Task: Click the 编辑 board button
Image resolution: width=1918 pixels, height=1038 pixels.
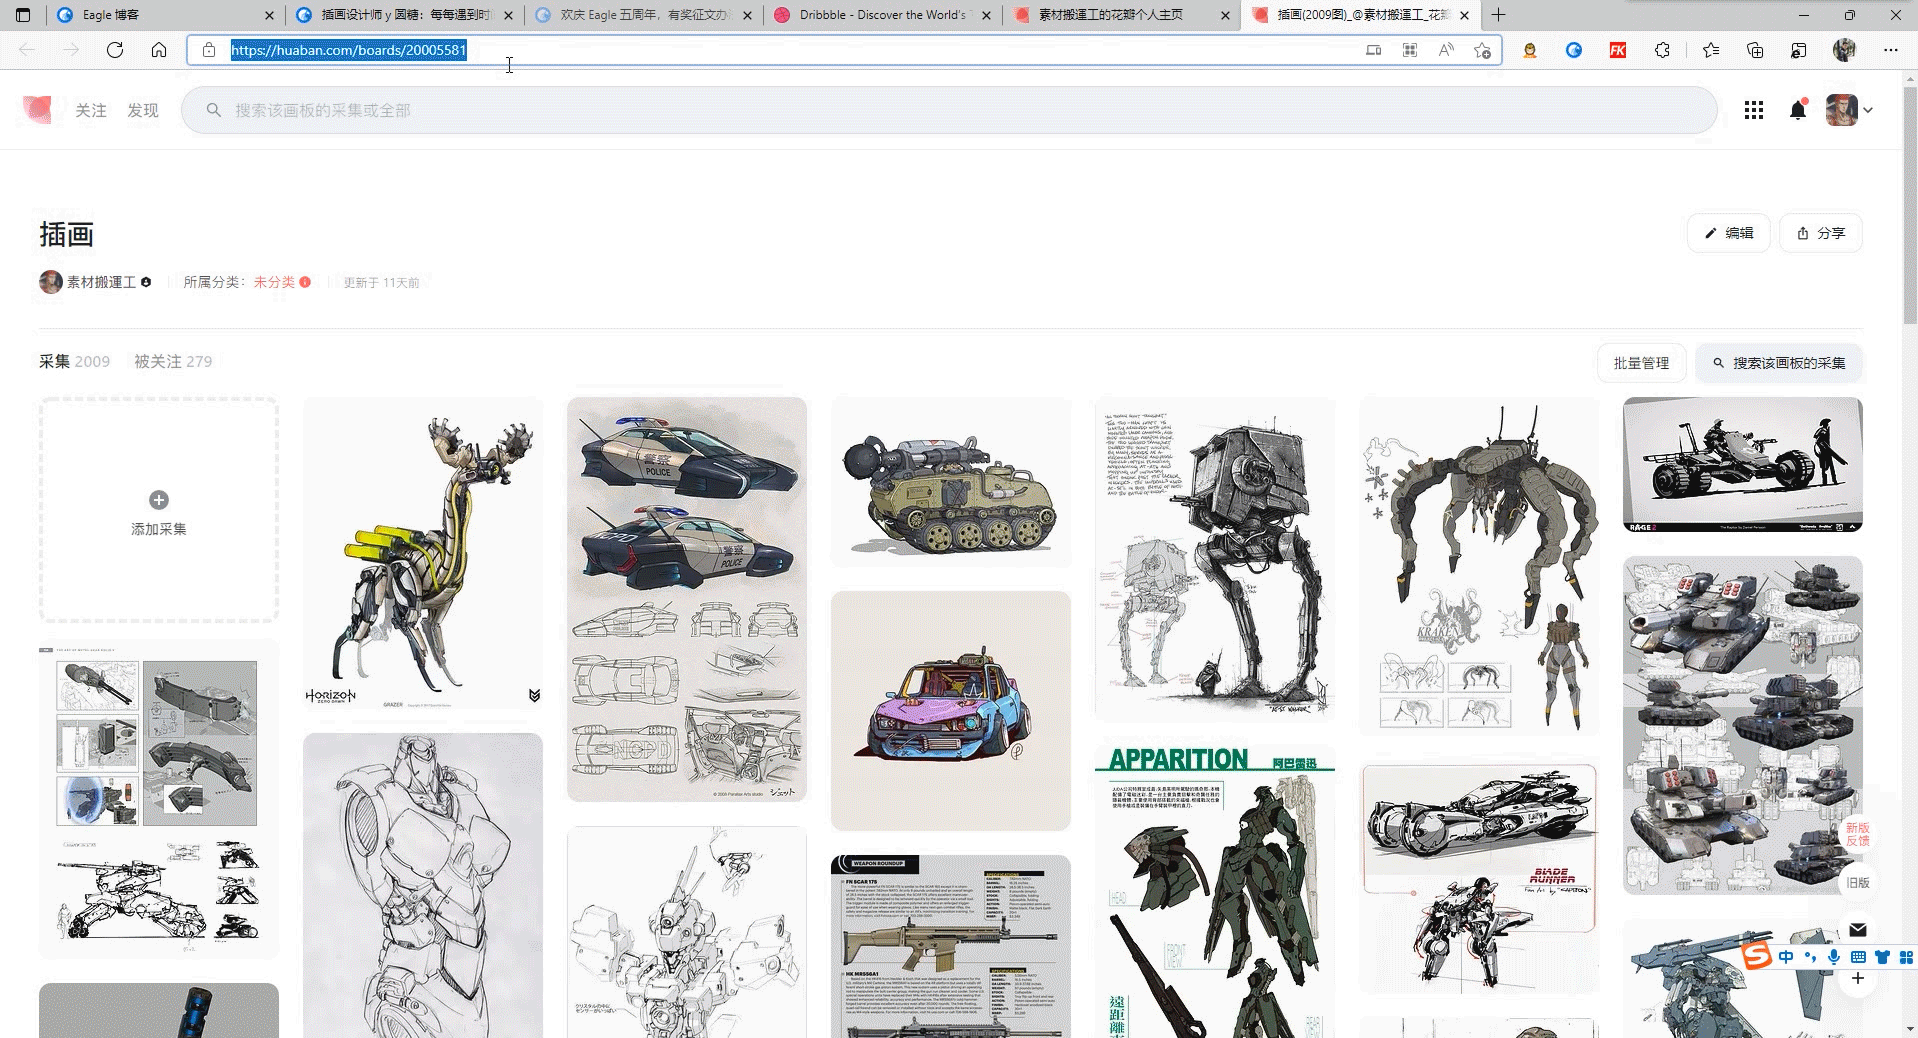Action: tap(1729, 233)
